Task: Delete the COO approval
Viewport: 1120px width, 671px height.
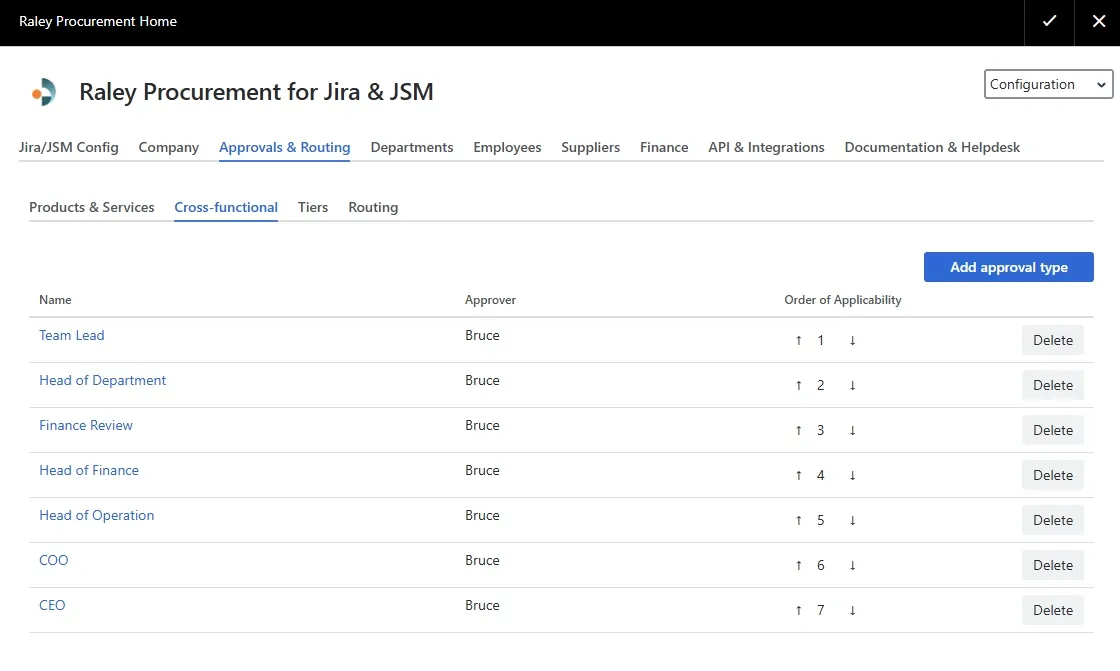Action: tap(1053, 565)
